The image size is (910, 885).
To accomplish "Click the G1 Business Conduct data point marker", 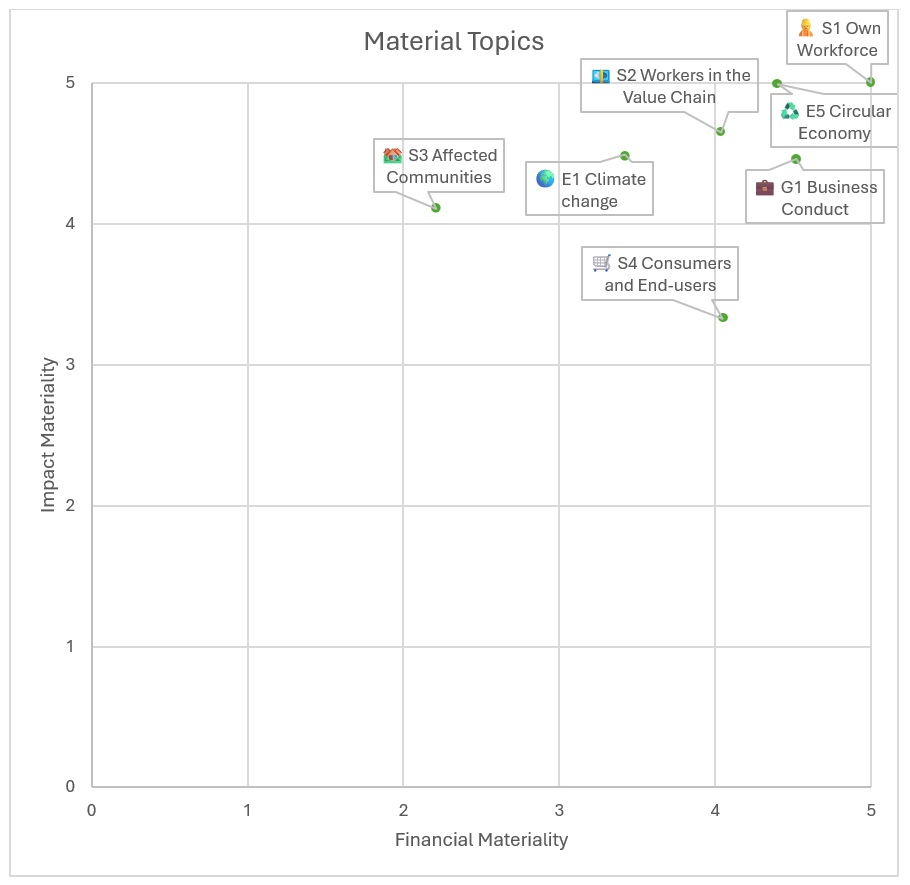I will coord(796,159).
